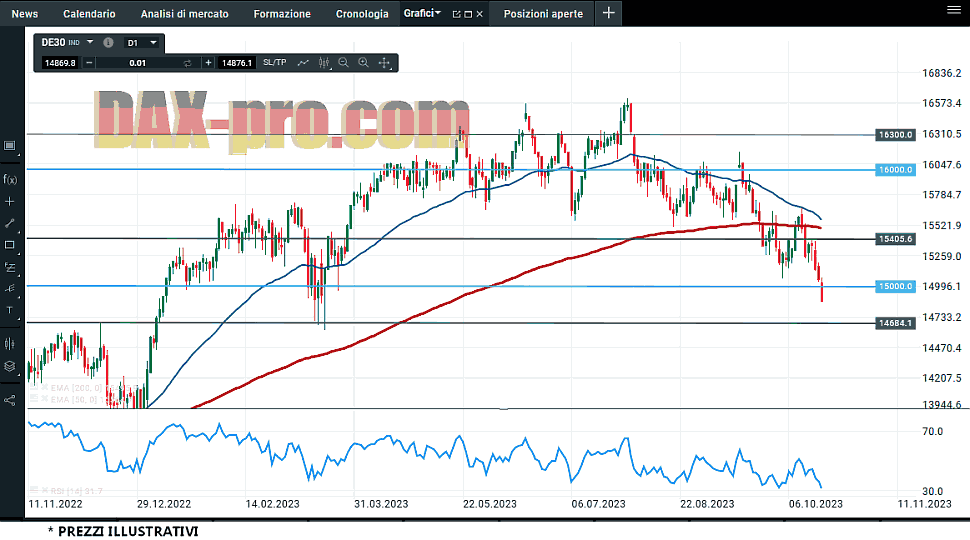
Task: Open the hamburger main menu
Action: 954,9
